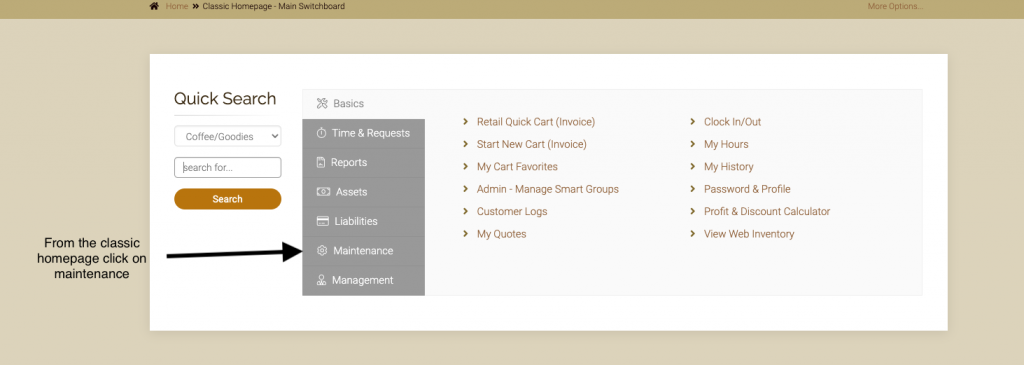Click the chevron beside My Hours
Image resolution: width=1024 pixels, height=365 pixels.
693,144
